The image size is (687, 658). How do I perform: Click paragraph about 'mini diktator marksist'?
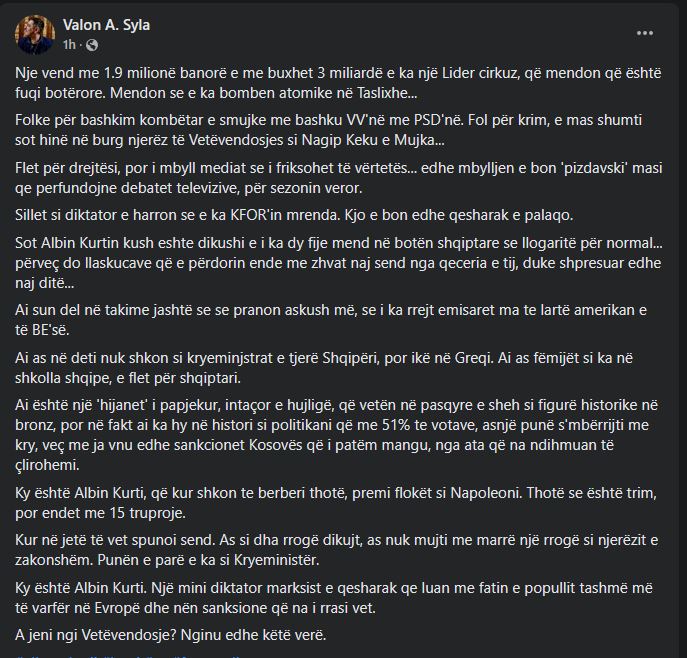[x=334, y=598]
